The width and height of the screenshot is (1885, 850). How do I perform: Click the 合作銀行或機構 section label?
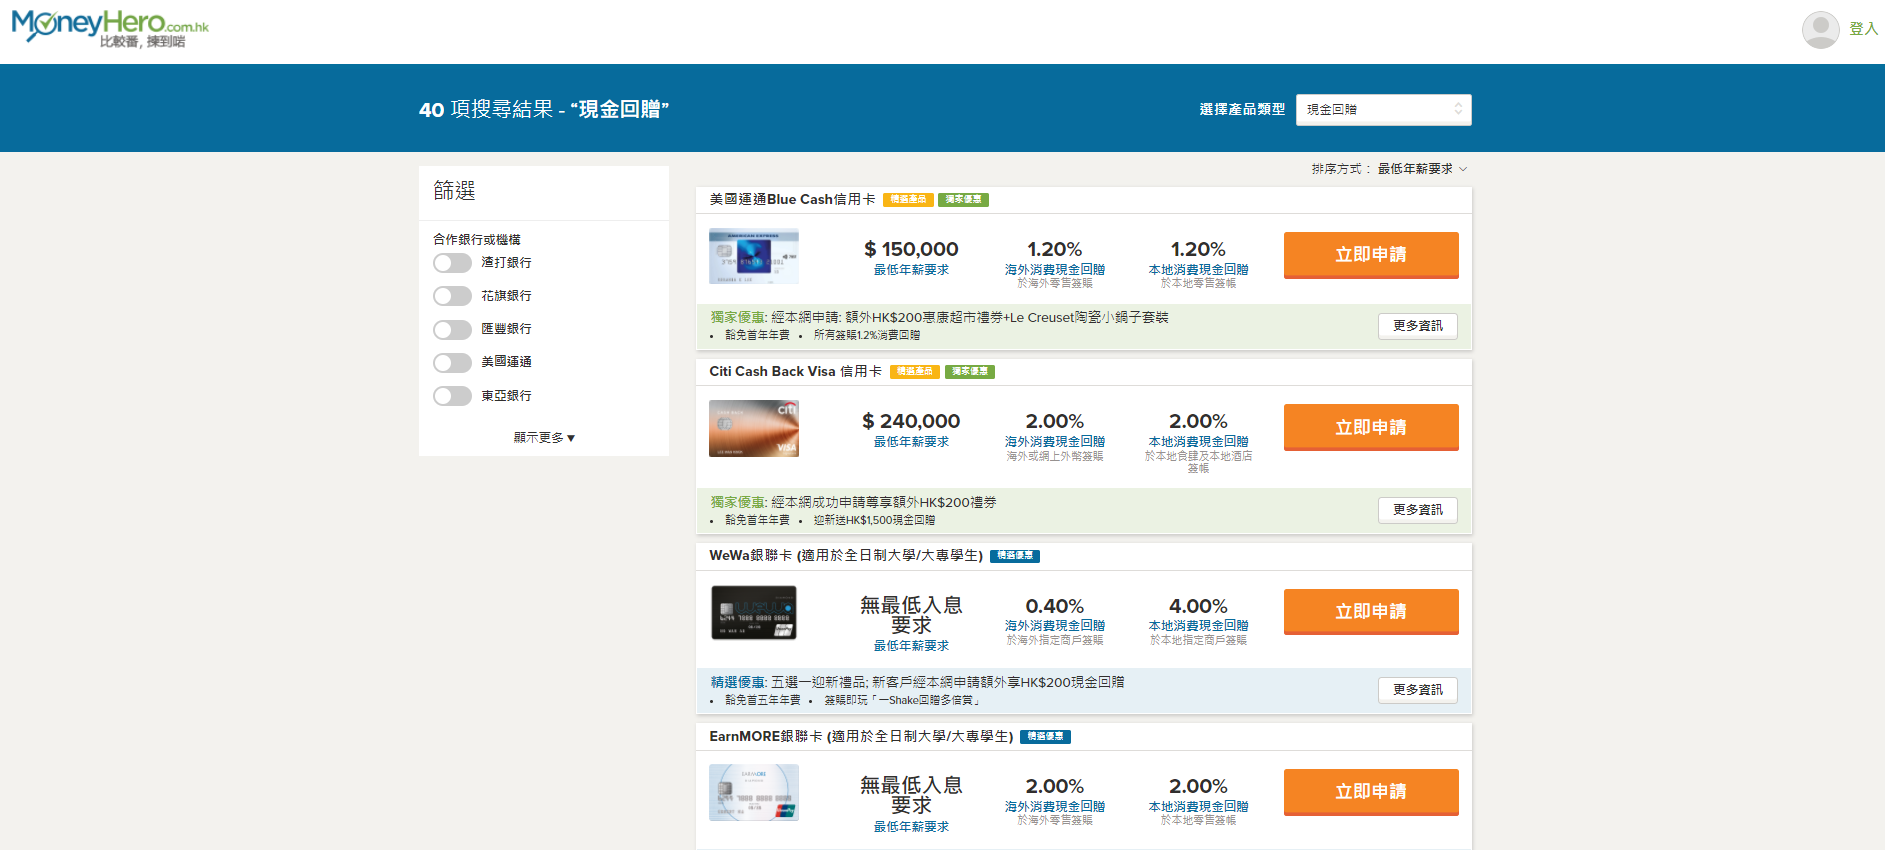(477, 240)
